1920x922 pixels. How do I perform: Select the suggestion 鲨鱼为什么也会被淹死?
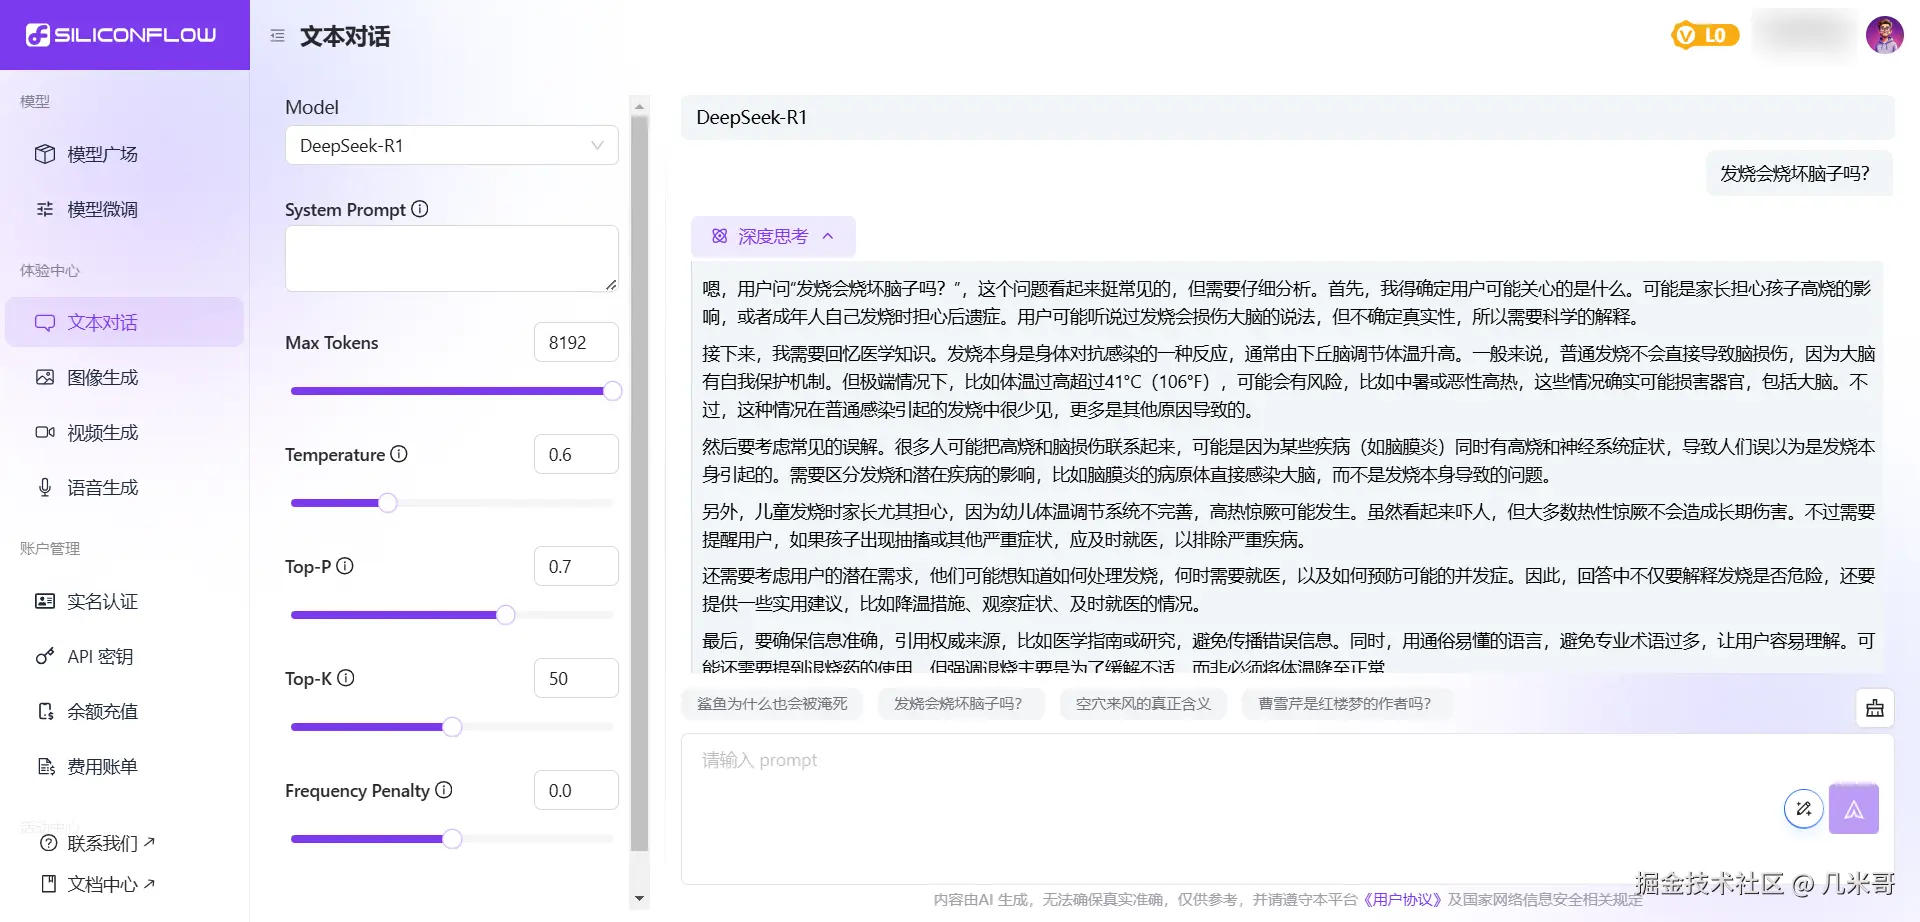[x=771, y=704]
